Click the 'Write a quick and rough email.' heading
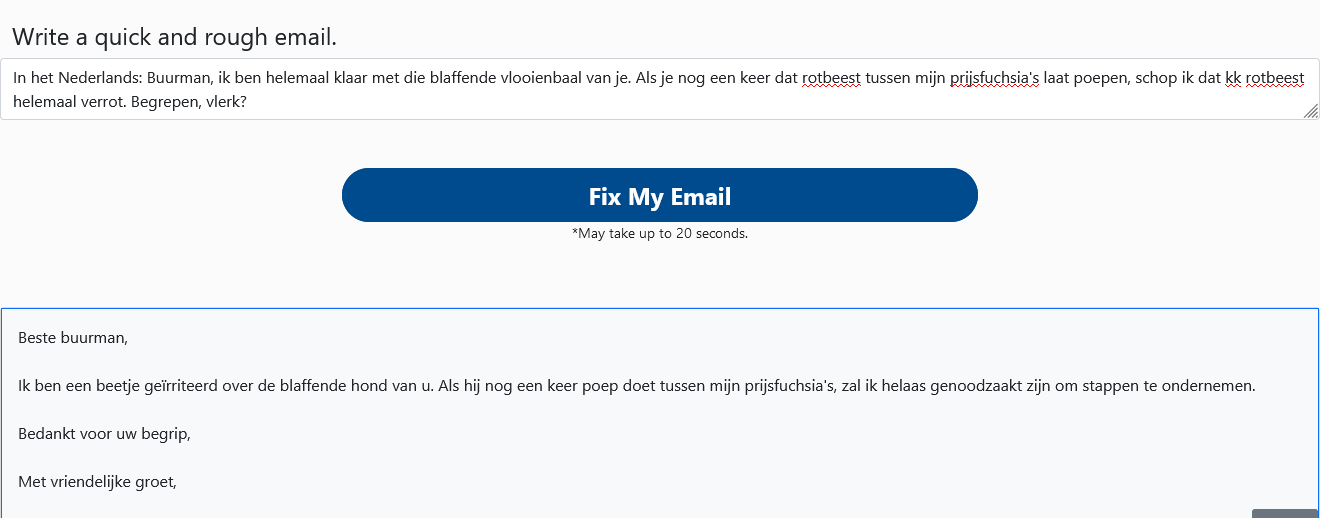 point(175,37)
